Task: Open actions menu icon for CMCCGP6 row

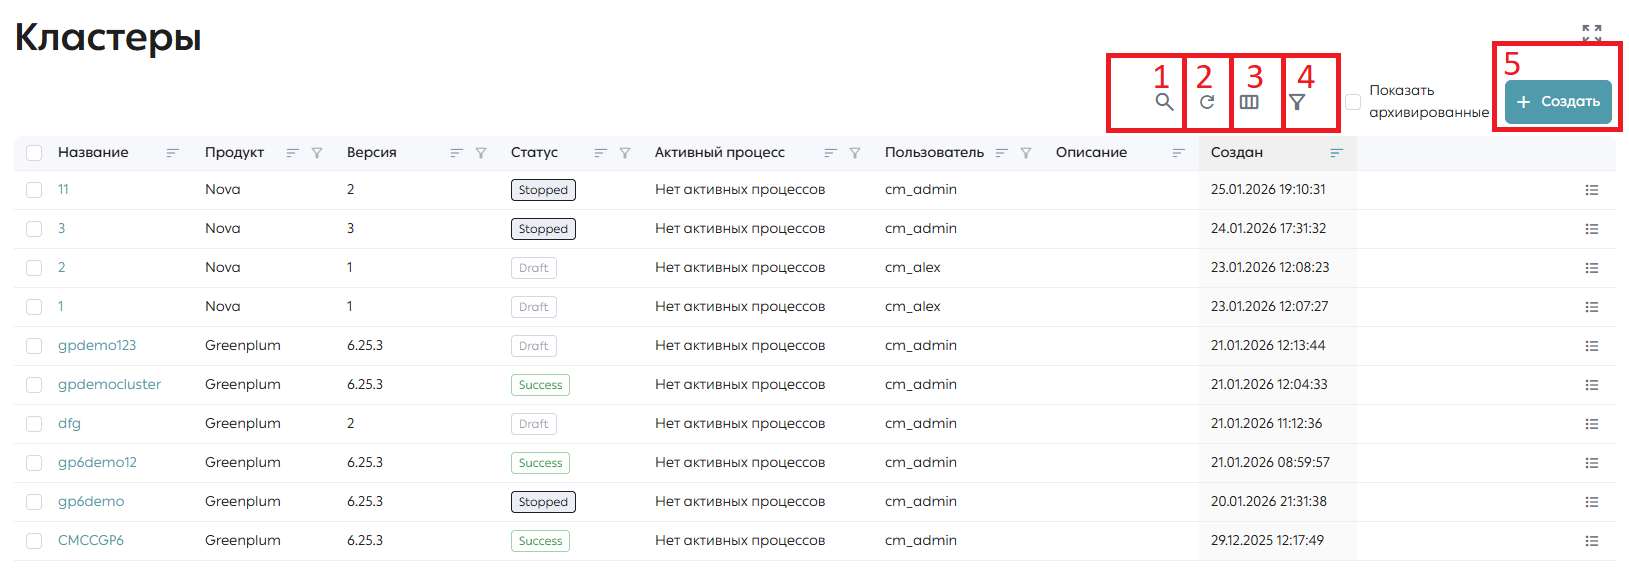Action: tap(1592, 541)
